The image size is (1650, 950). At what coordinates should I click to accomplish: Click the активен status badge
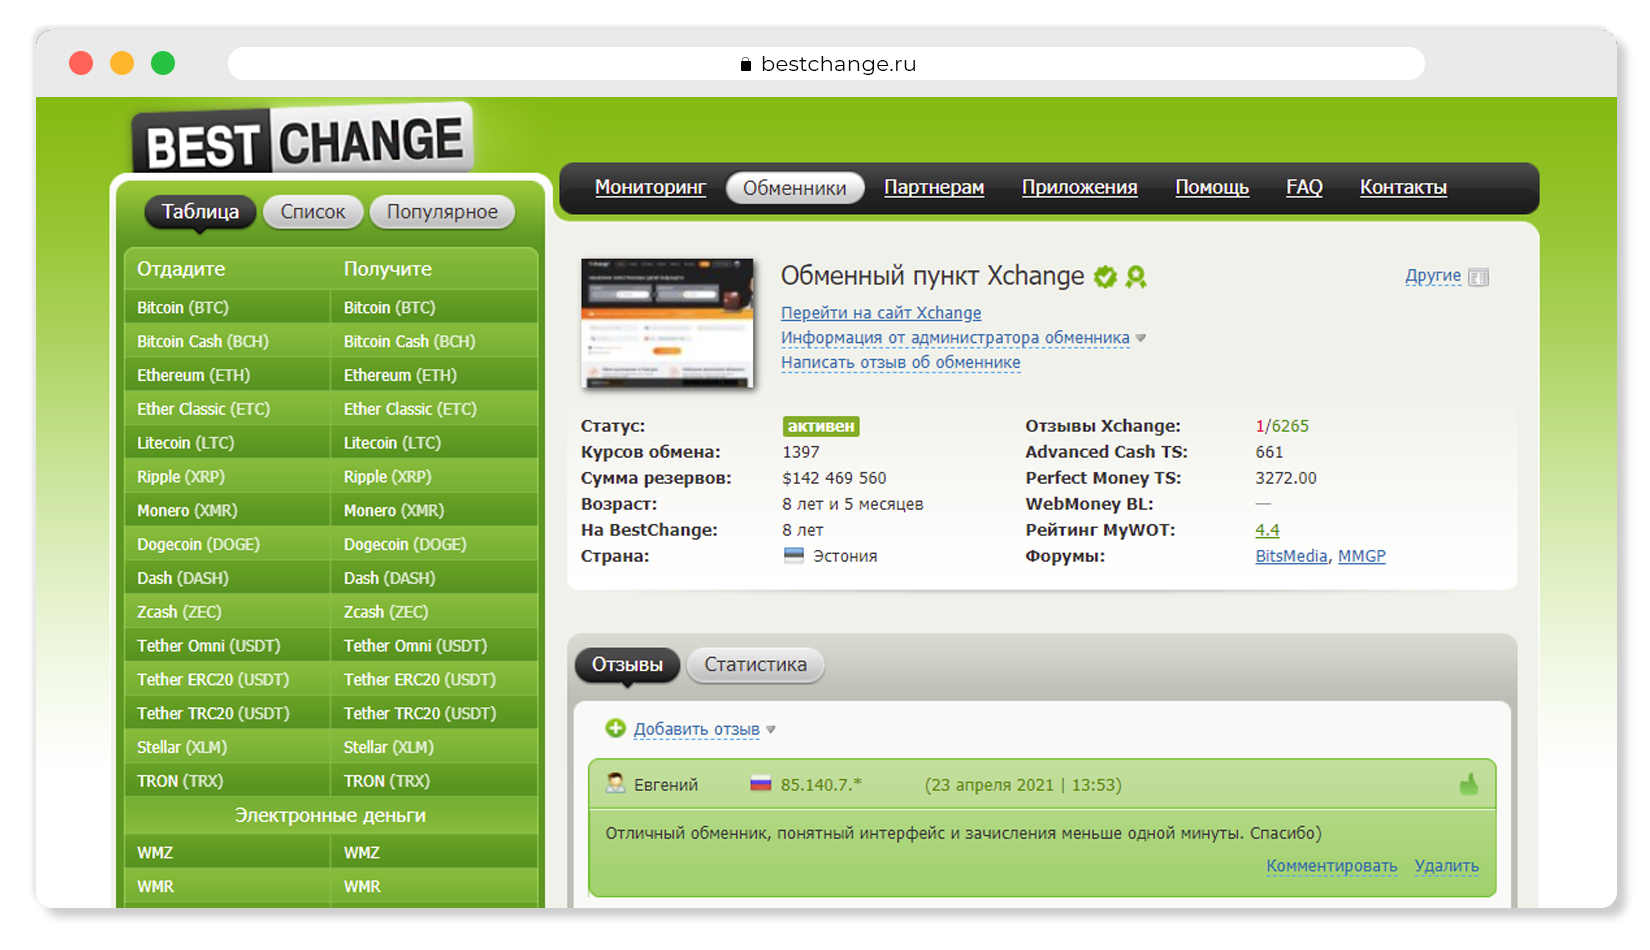pos(821,426)
